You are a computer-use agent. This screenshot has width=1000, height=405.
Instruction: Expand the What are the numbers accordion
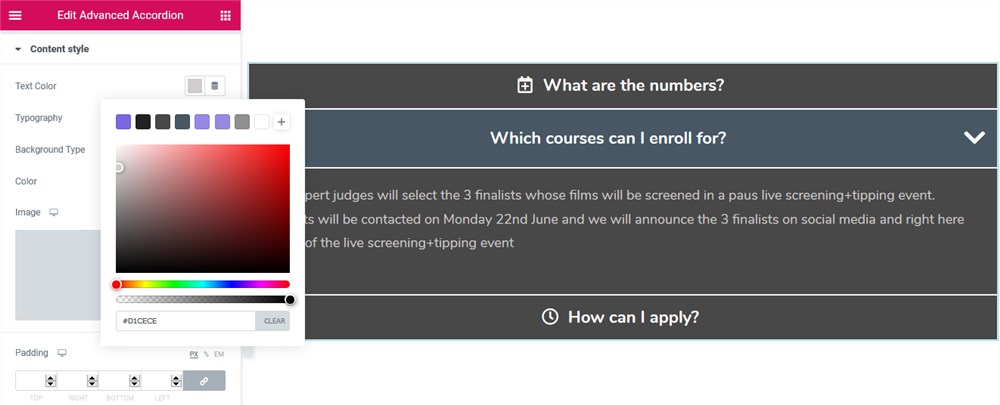click(x=622, y=85)
